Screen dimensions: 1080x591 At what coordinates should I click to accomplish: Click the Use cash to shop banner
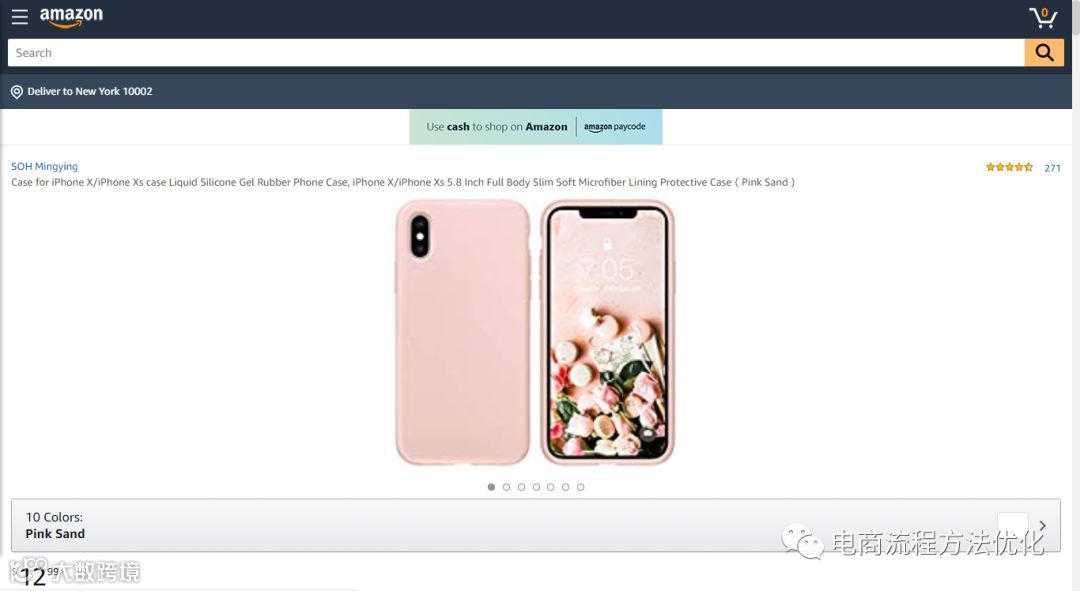[536, 127]
